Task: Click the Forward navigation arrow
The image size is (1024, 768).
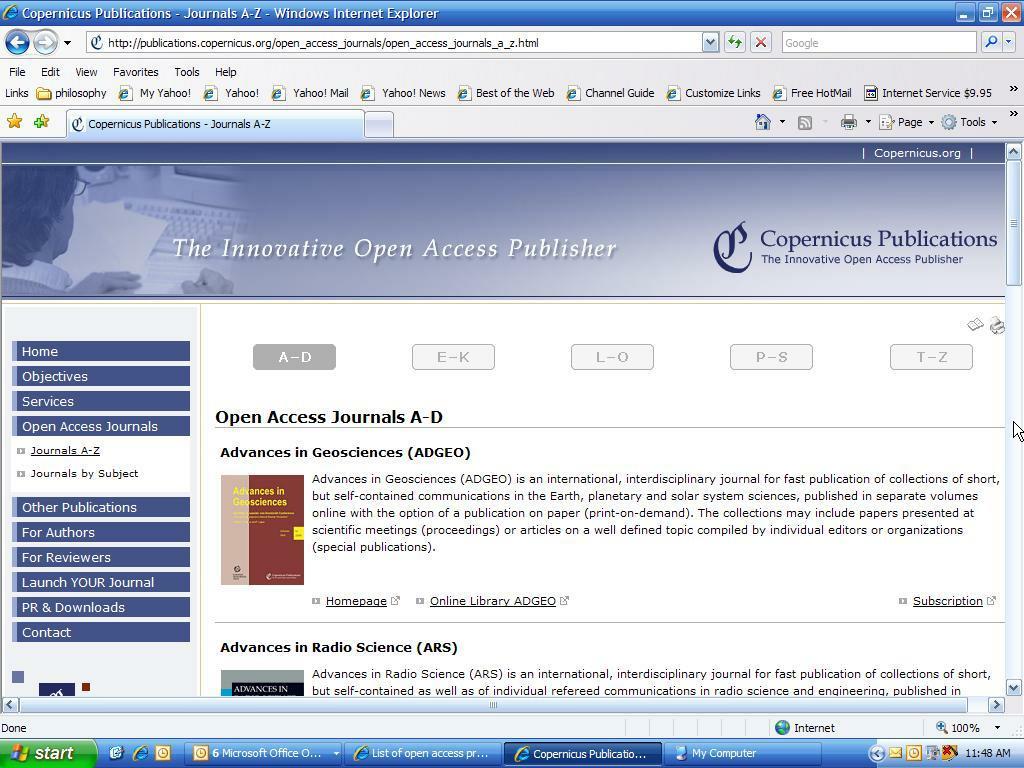Action: pos(45,43)
